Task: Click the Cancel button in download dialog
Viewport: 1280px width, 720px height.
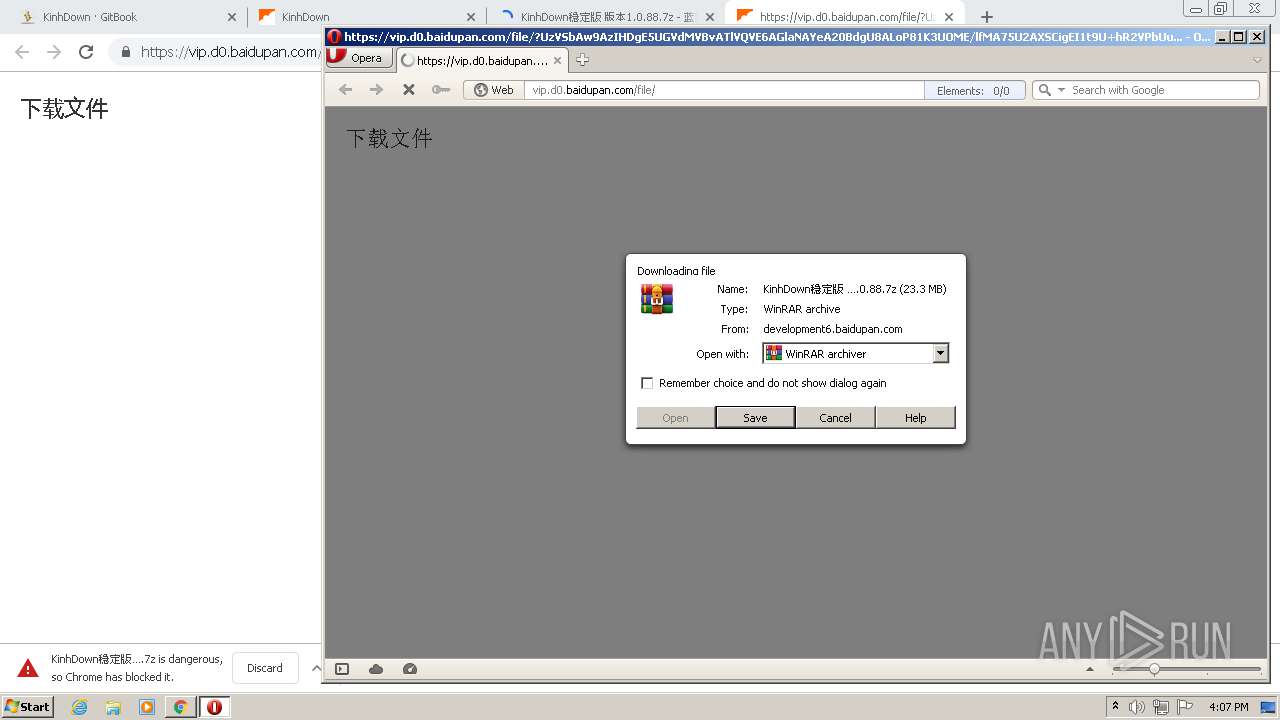Action: 835,418
